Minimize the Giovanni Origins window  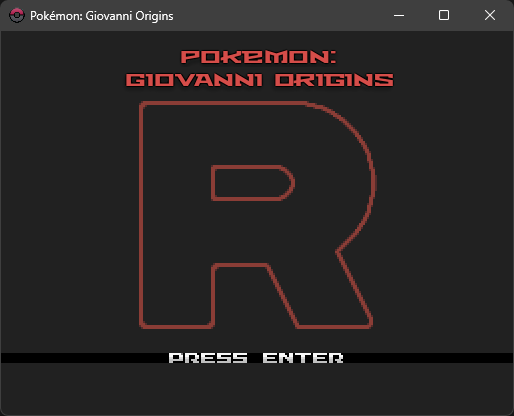(x=399, y=15)
